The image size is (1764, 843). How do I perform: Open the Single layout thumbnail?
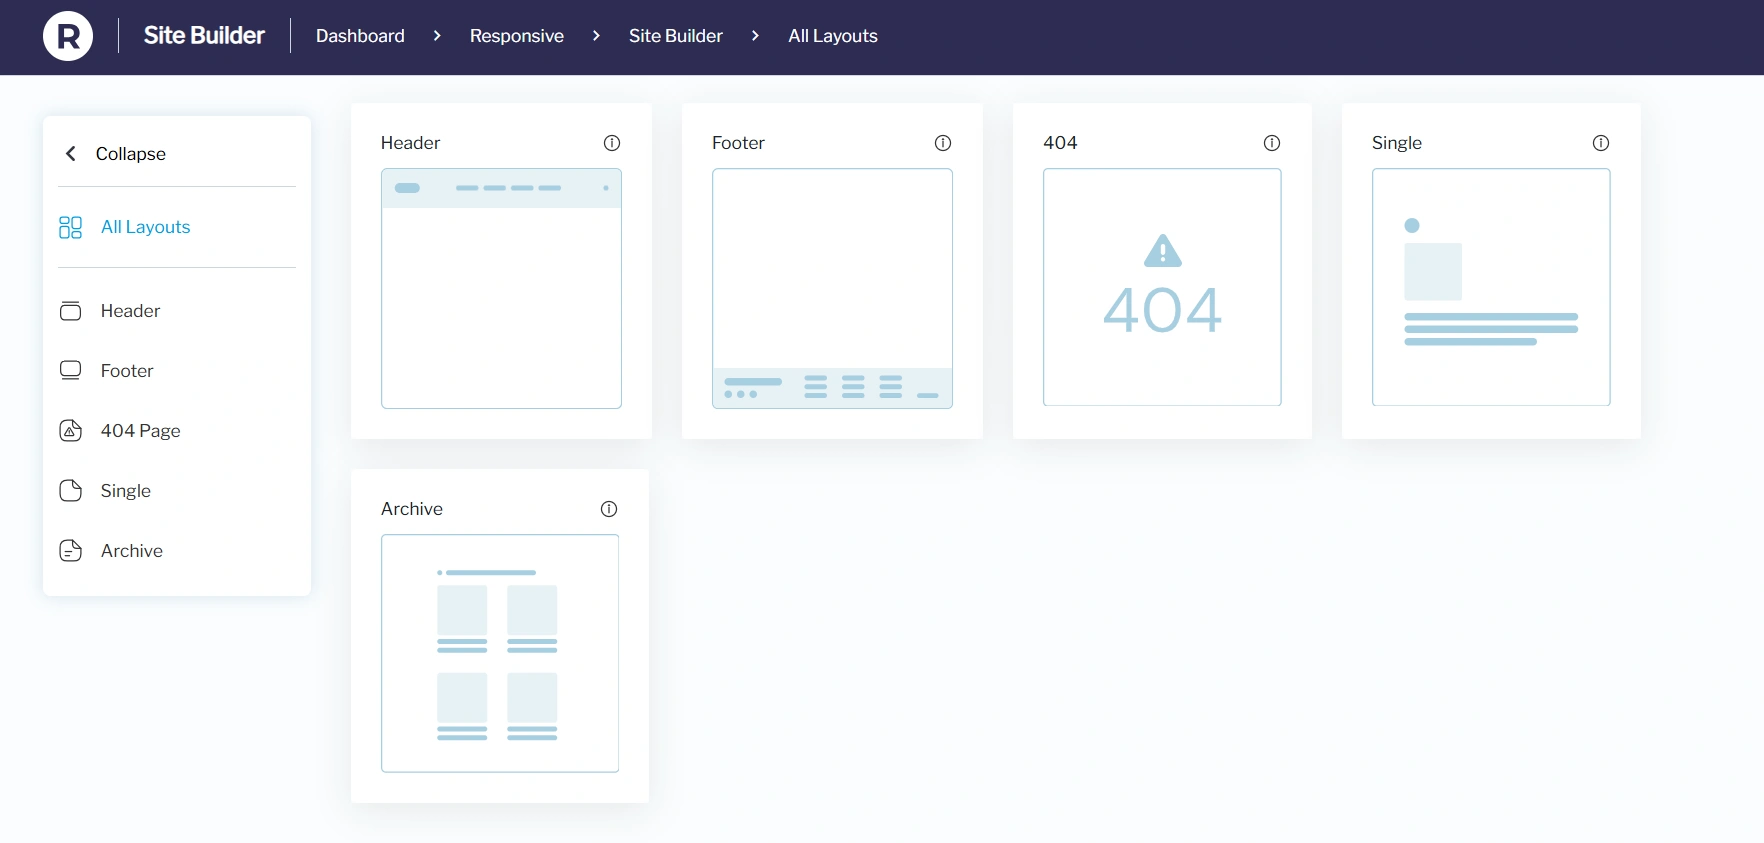(x=1491, y=287)
